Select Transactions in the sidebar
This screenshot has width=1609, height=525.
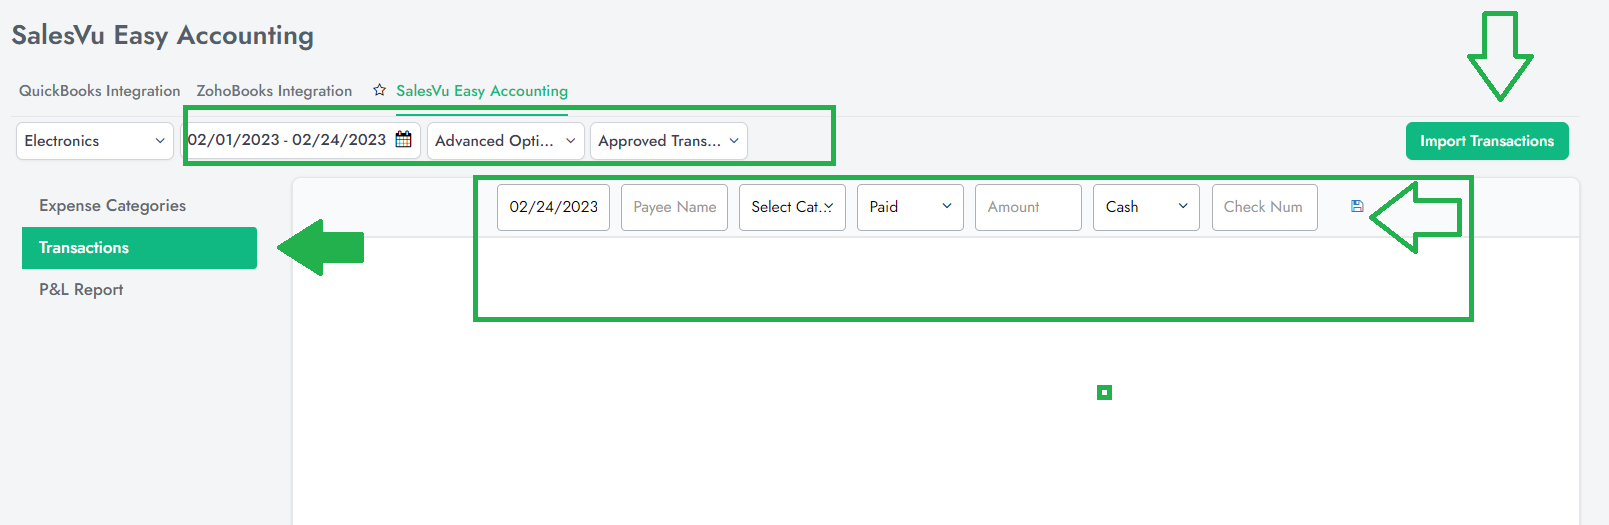139,248
